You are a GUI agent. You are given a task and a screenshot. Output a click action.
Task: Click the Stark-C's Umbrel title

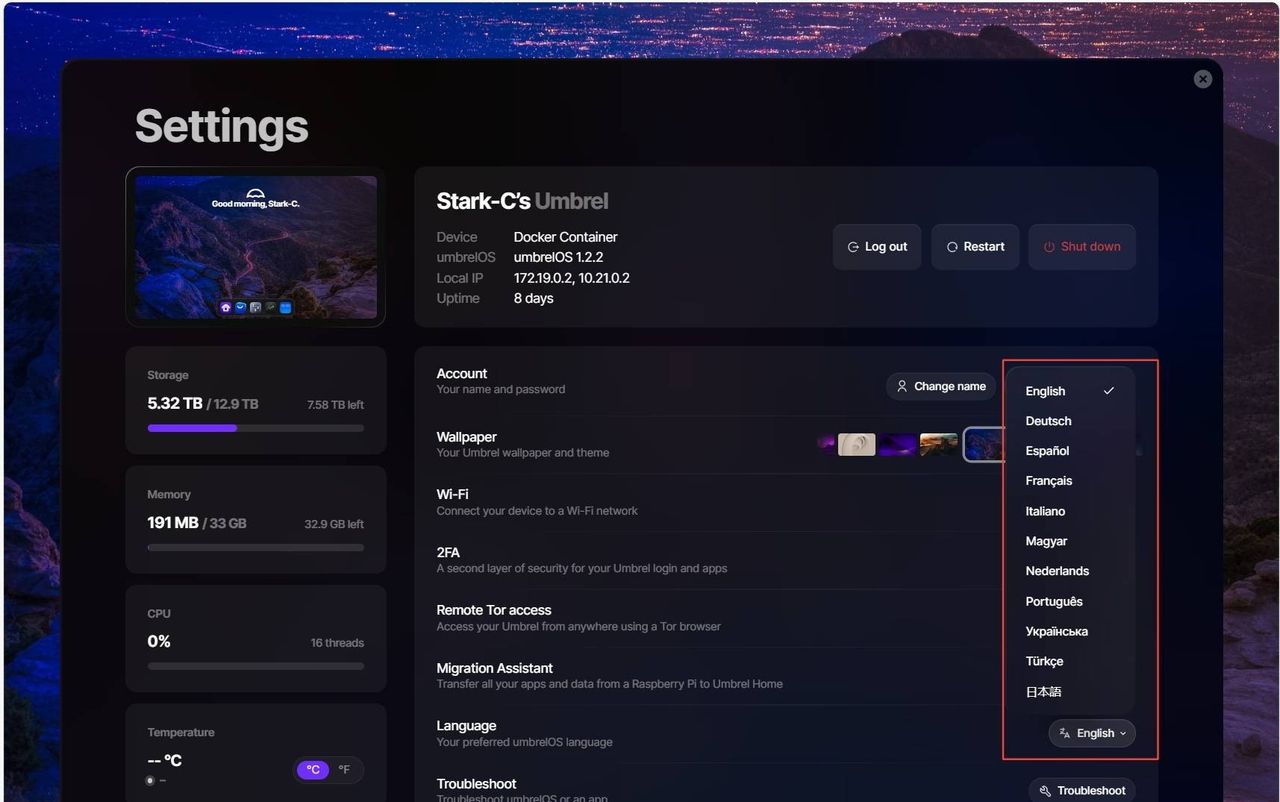pos(522,201)
